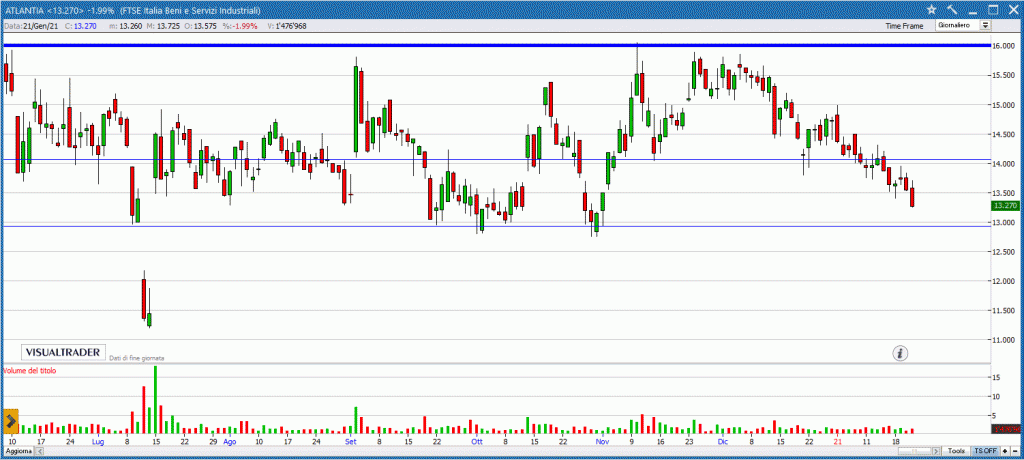The height and width of the screenshot is (460, 1024).
Task: Click the 'Set' month label on axis
Action: tap(351, 442)
